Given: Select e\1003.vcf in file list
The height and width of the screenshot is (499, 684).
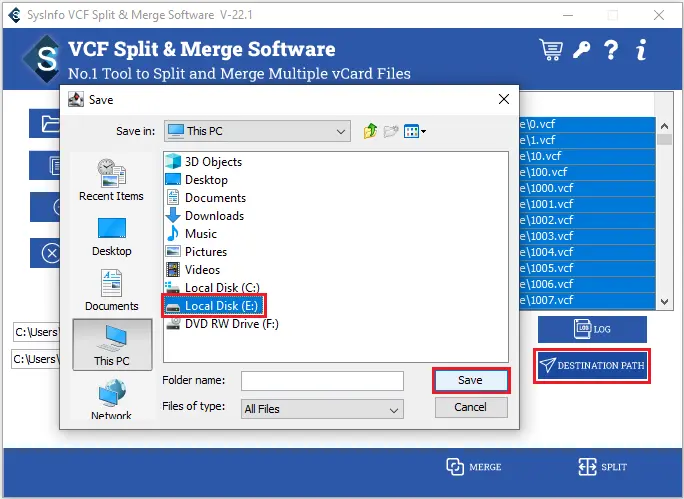Looking at the screenshot, I should [x=587, y=236].
